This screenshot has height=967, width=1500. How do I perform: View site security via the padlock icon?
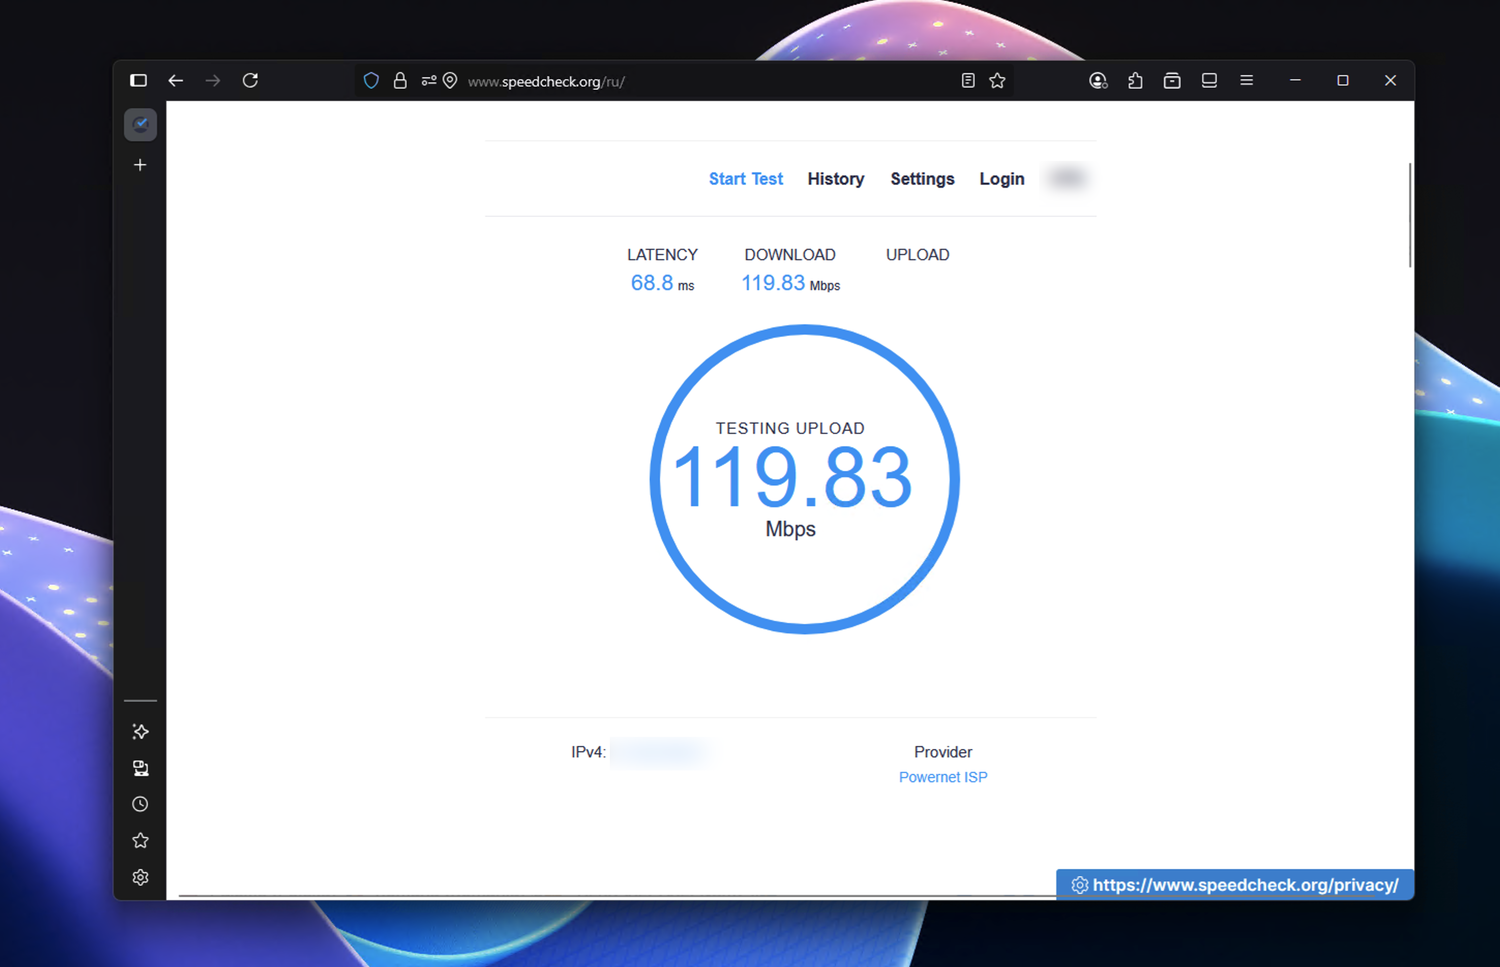pos(400,81)
